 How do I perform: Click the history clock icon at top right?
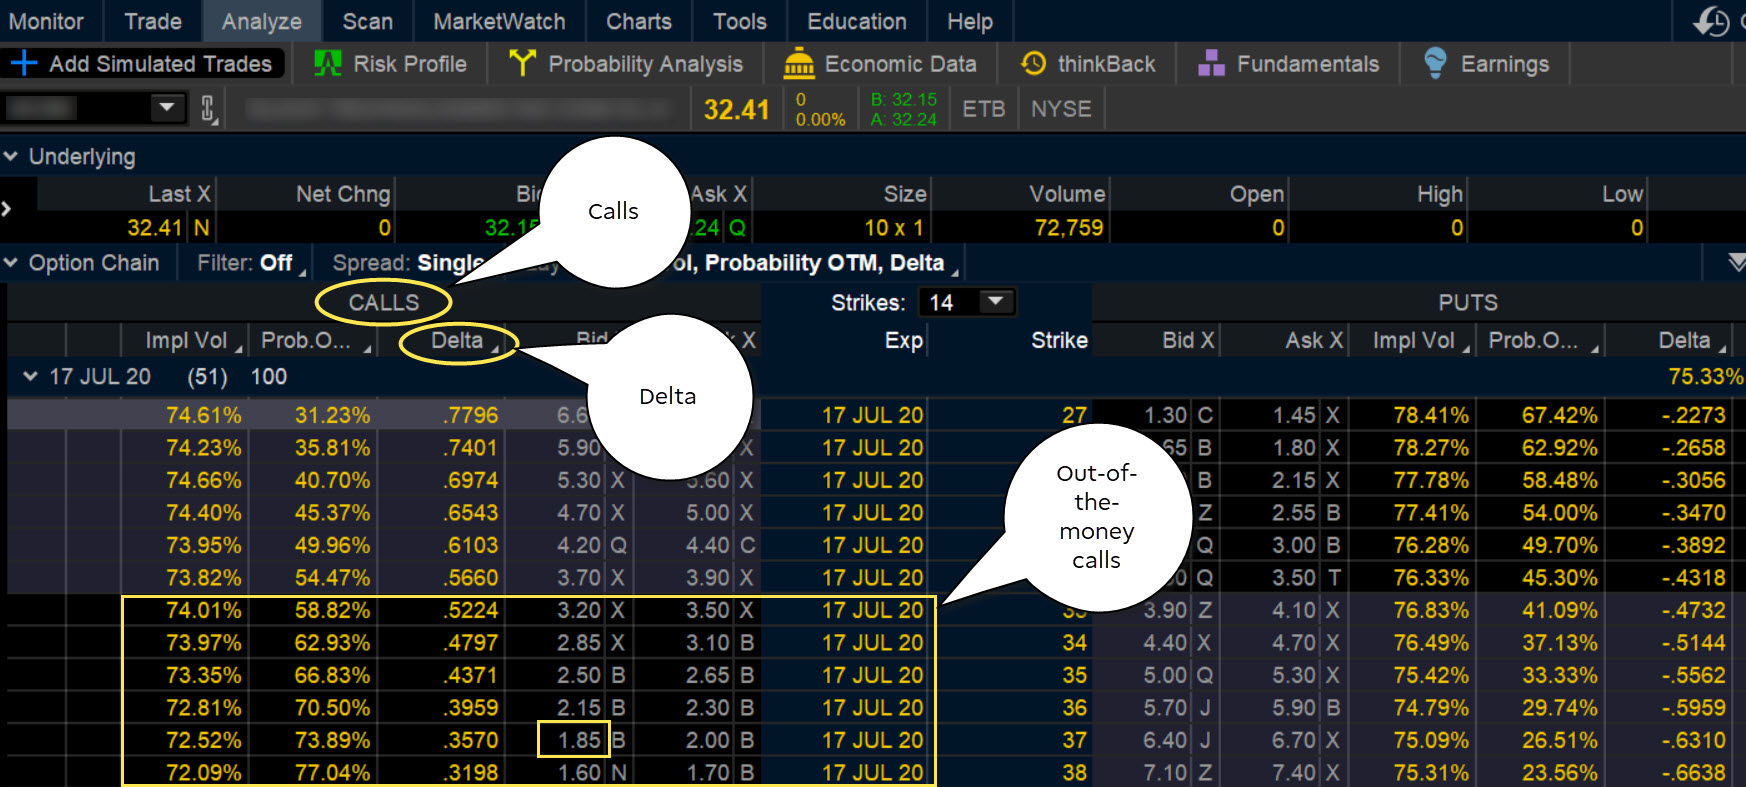pos(1711,21)
